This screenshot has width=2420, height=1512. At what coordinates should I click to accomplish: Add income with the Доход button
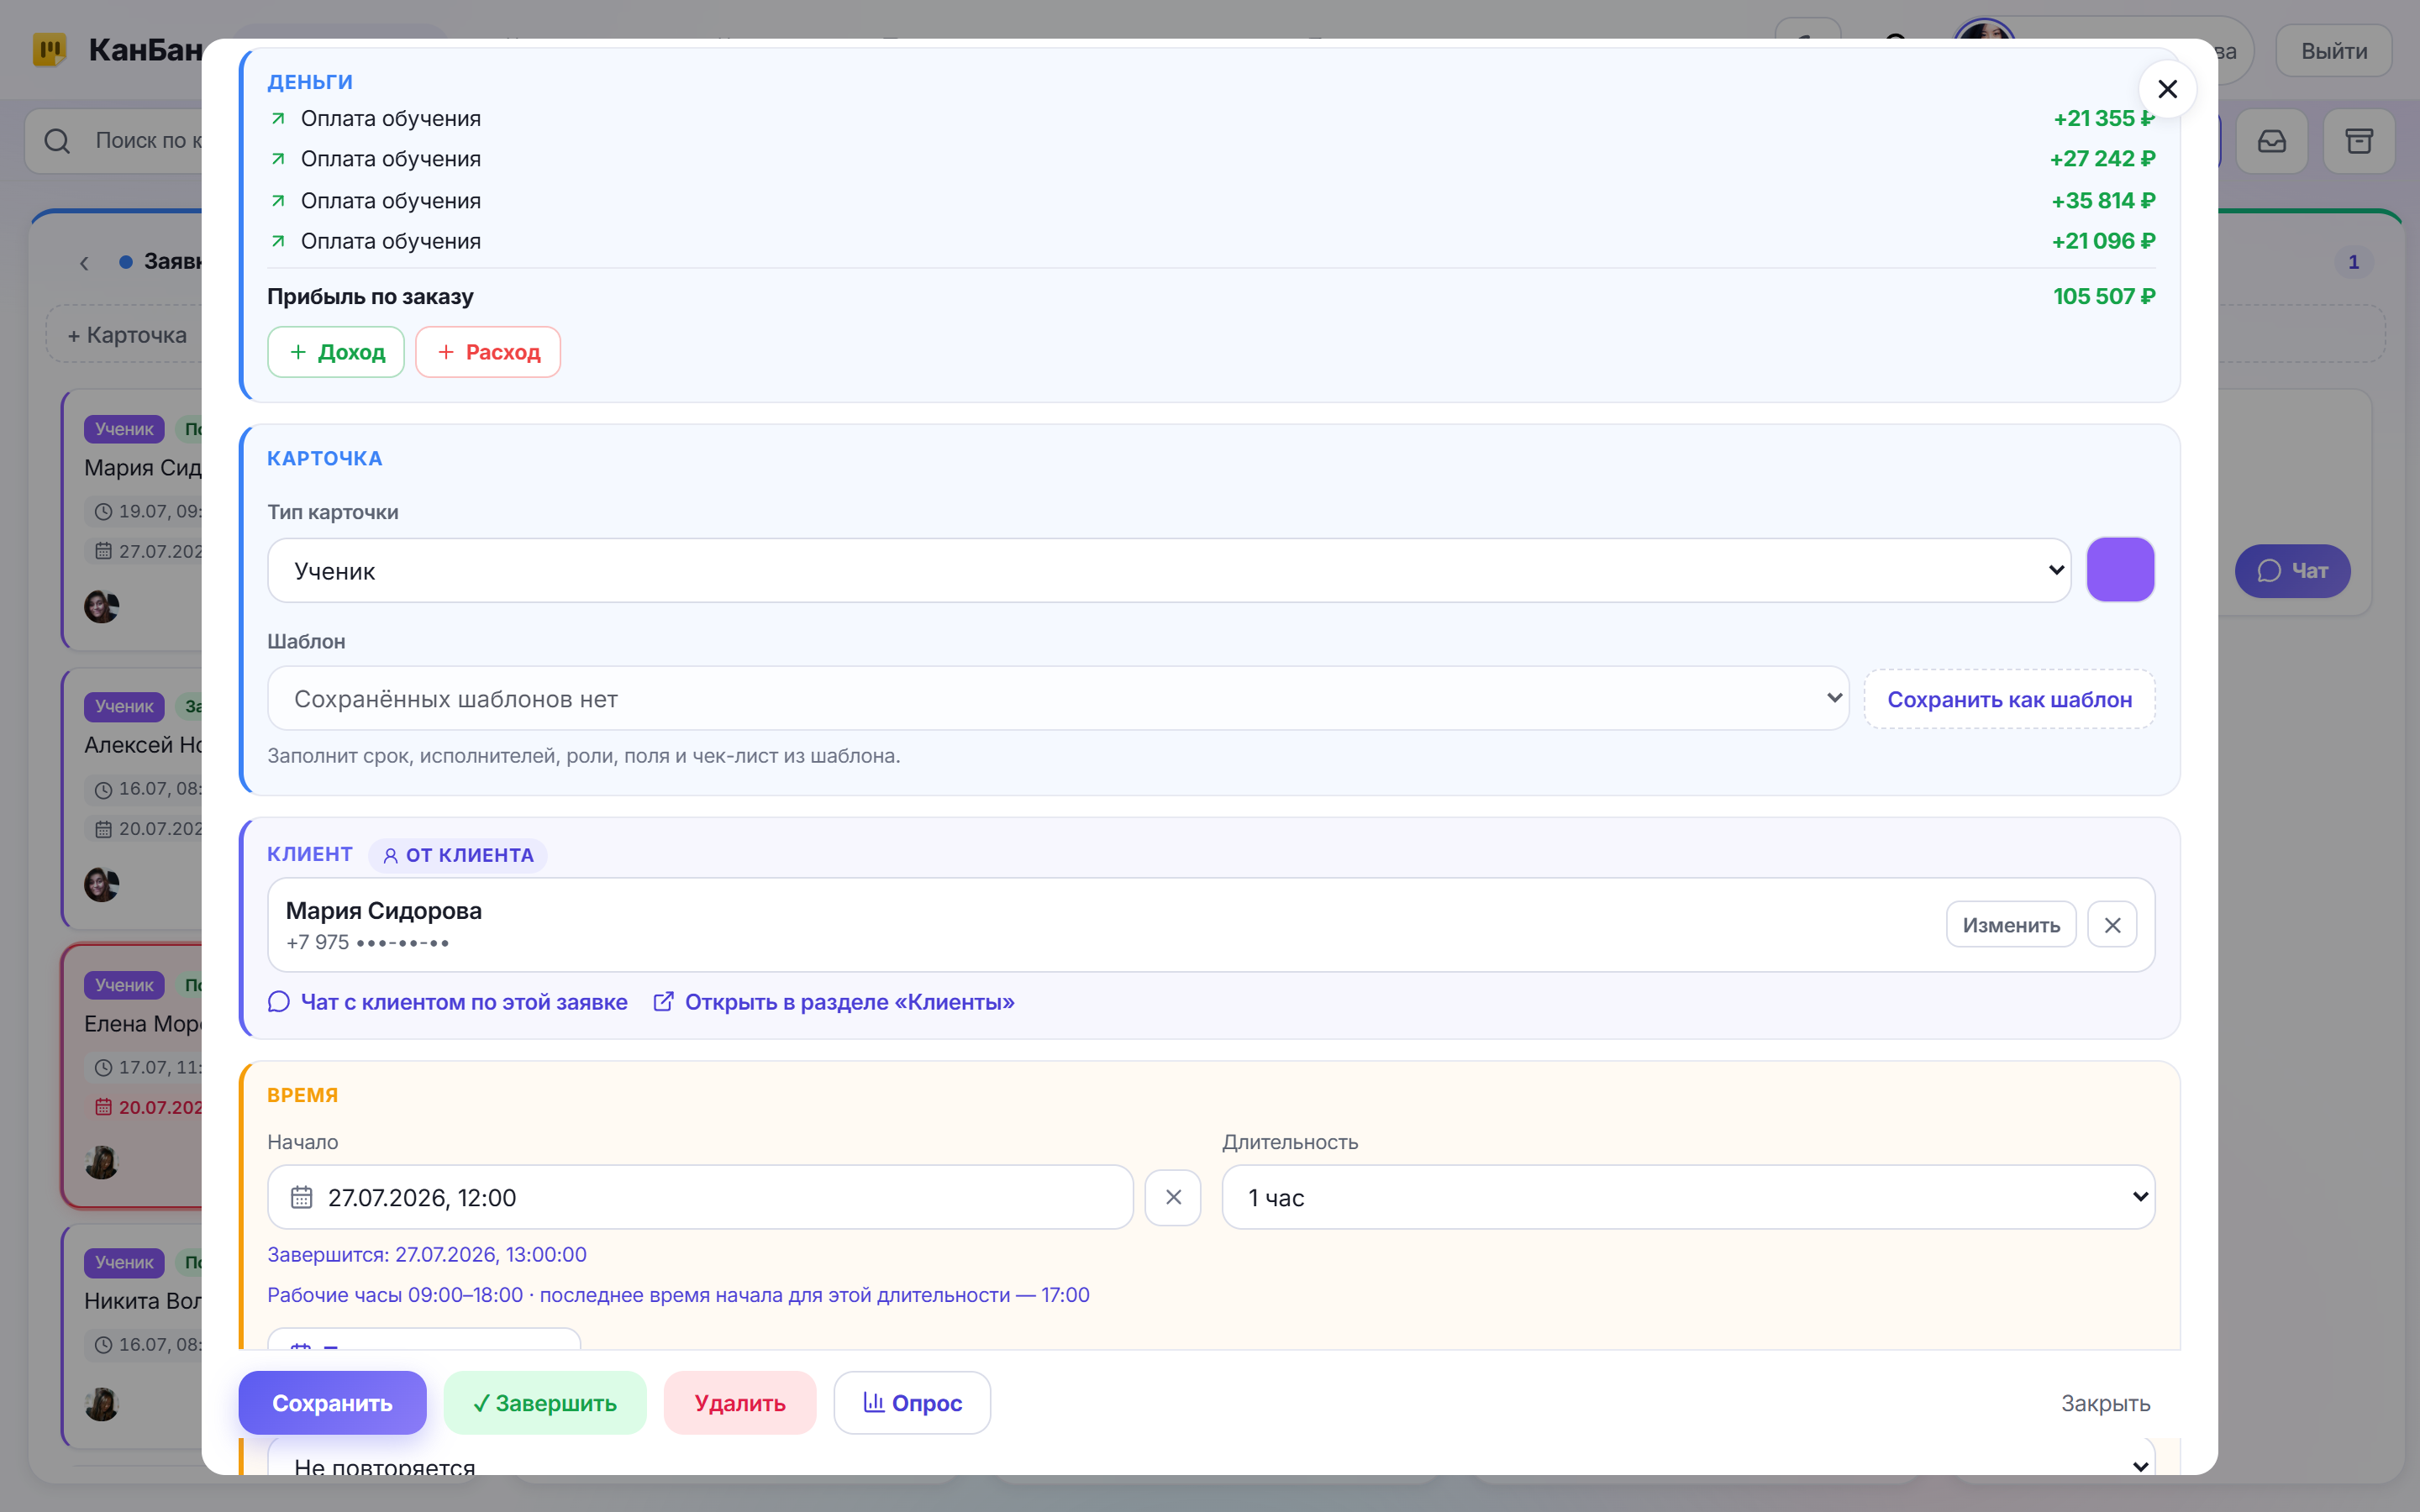coord(336,352)
